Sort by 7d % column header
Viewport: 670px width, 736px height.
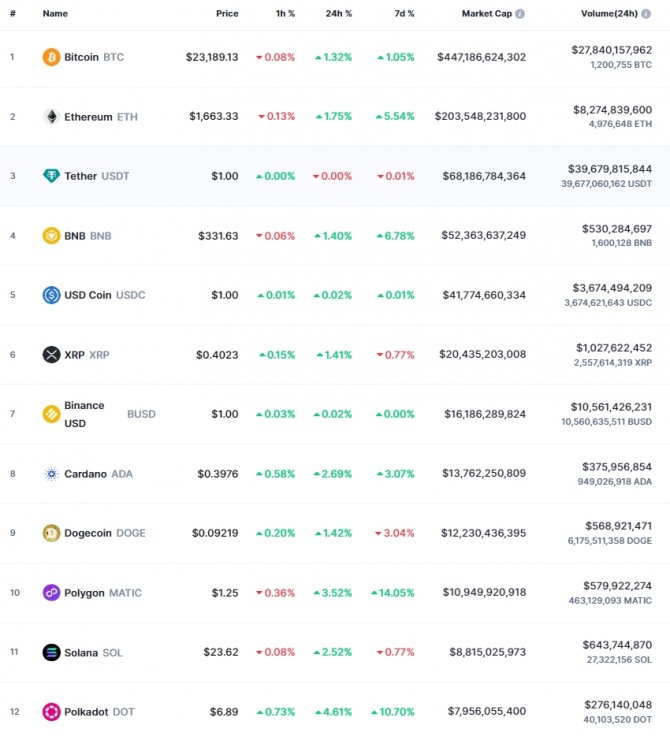point(404,14)
